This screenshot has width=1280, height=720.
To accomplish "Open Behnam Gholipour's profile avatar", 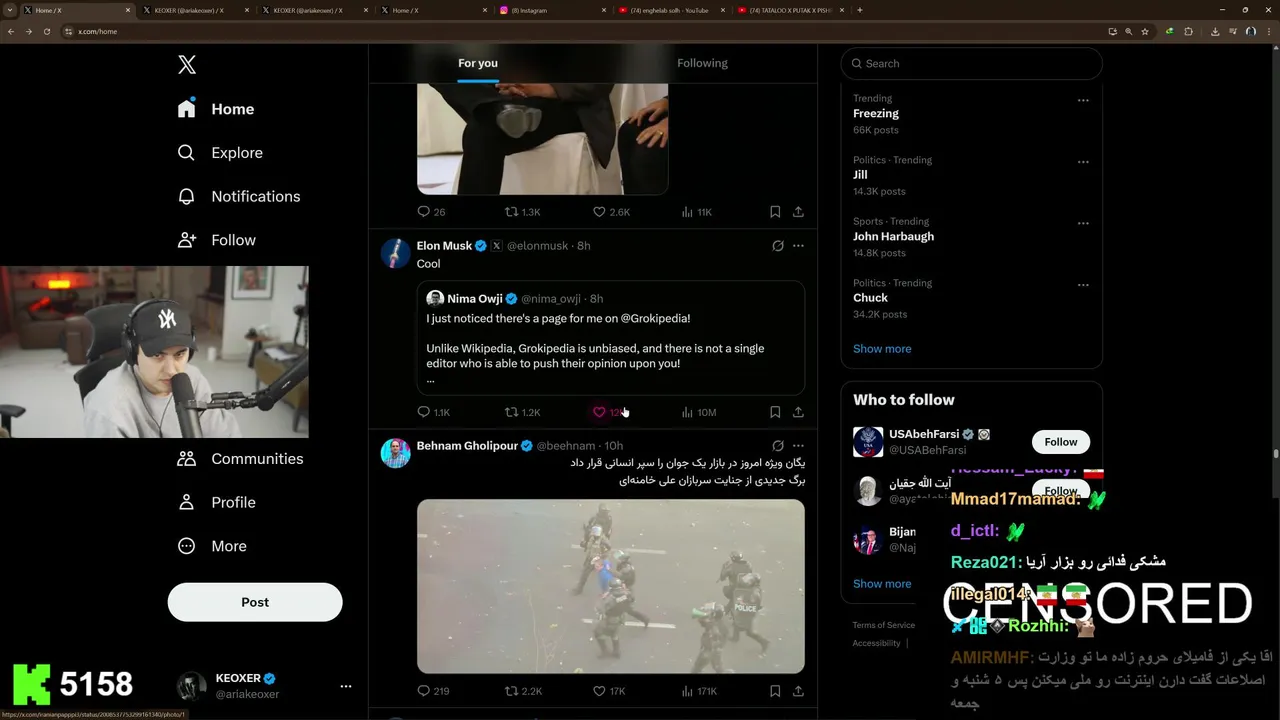I will pos(396,453).
